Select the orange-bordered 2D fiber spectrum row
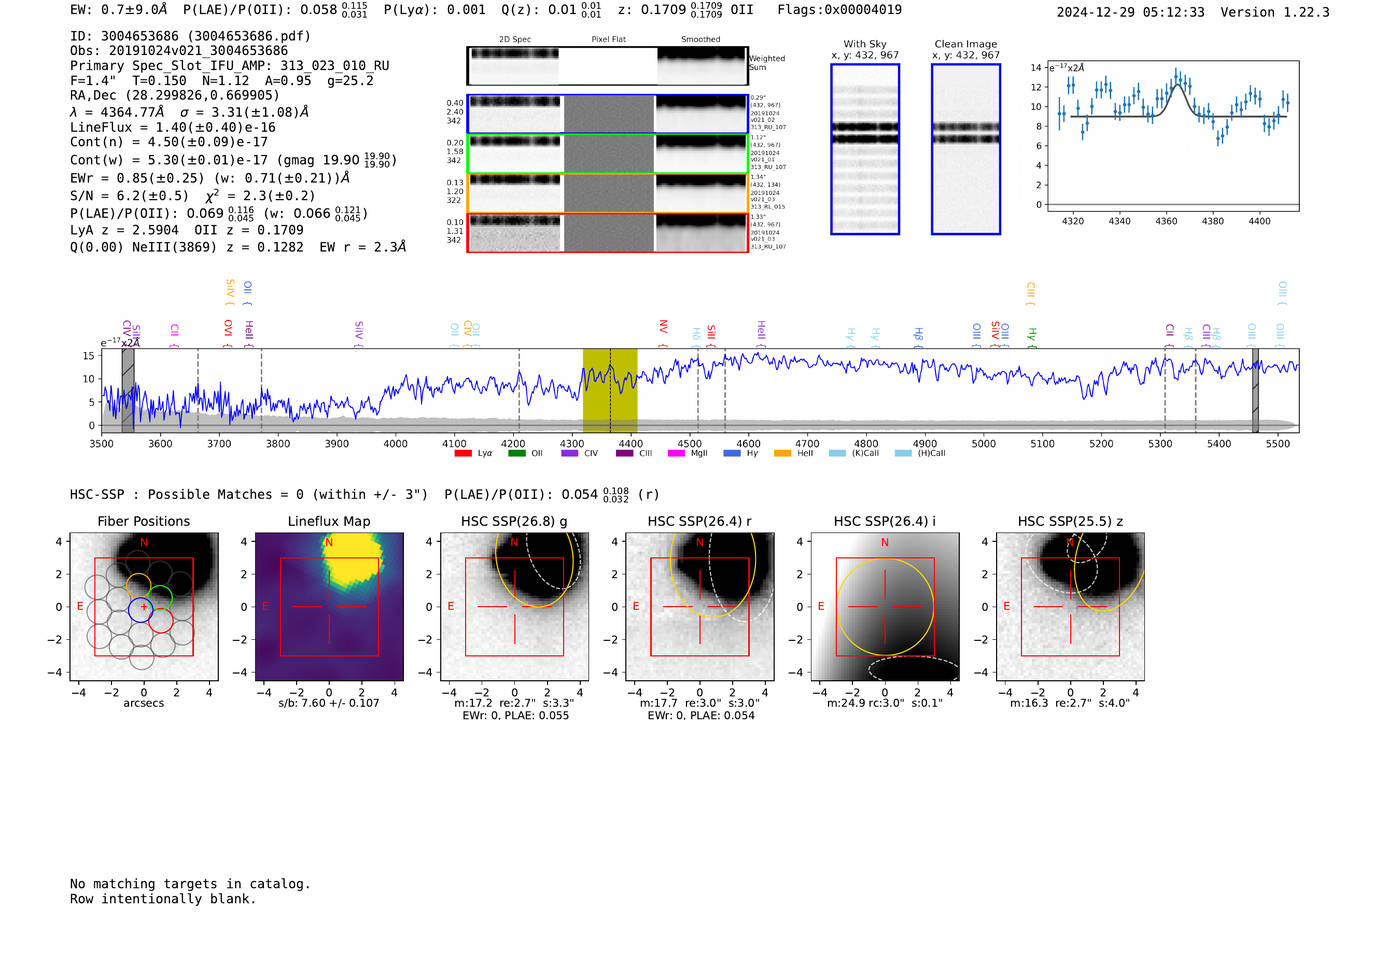Viewport: 1400px width, 953px height. [608, 193]
